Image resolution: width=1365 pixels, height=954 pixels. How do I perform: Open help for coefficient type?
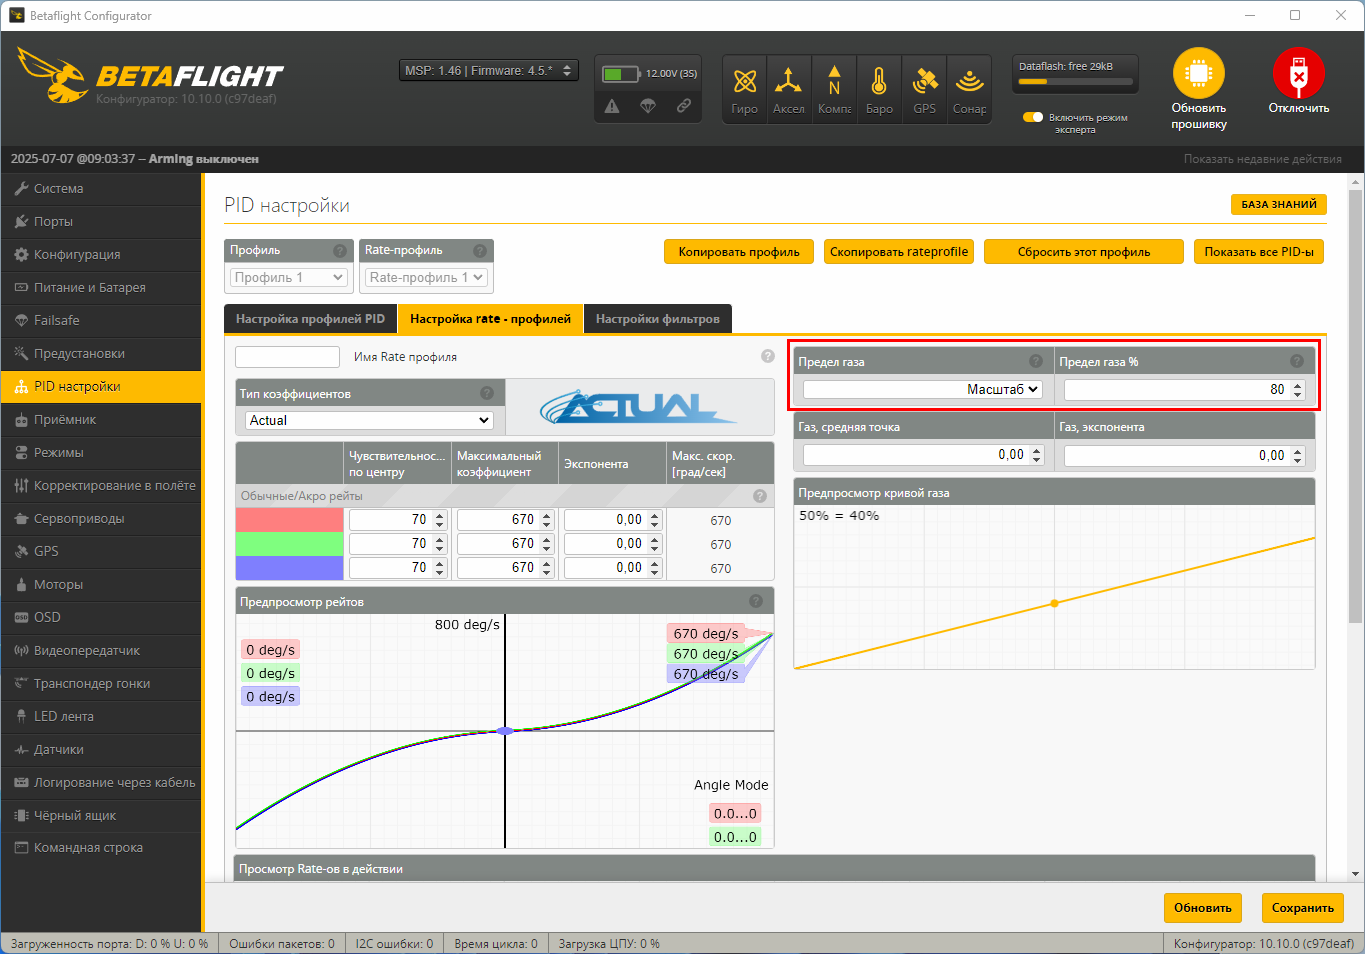click(487, 393)
